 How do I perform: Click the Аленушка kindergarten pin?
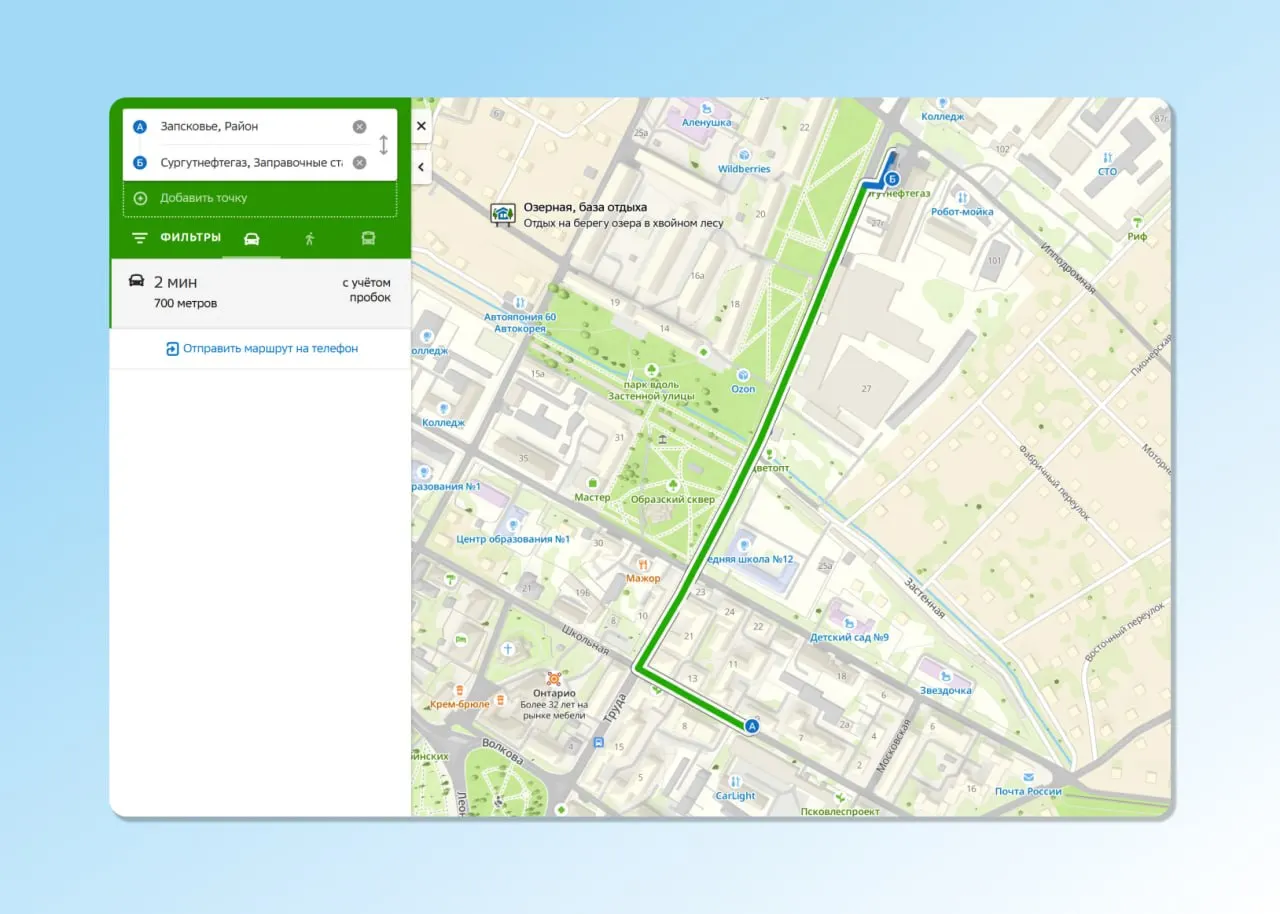point(707,109)
